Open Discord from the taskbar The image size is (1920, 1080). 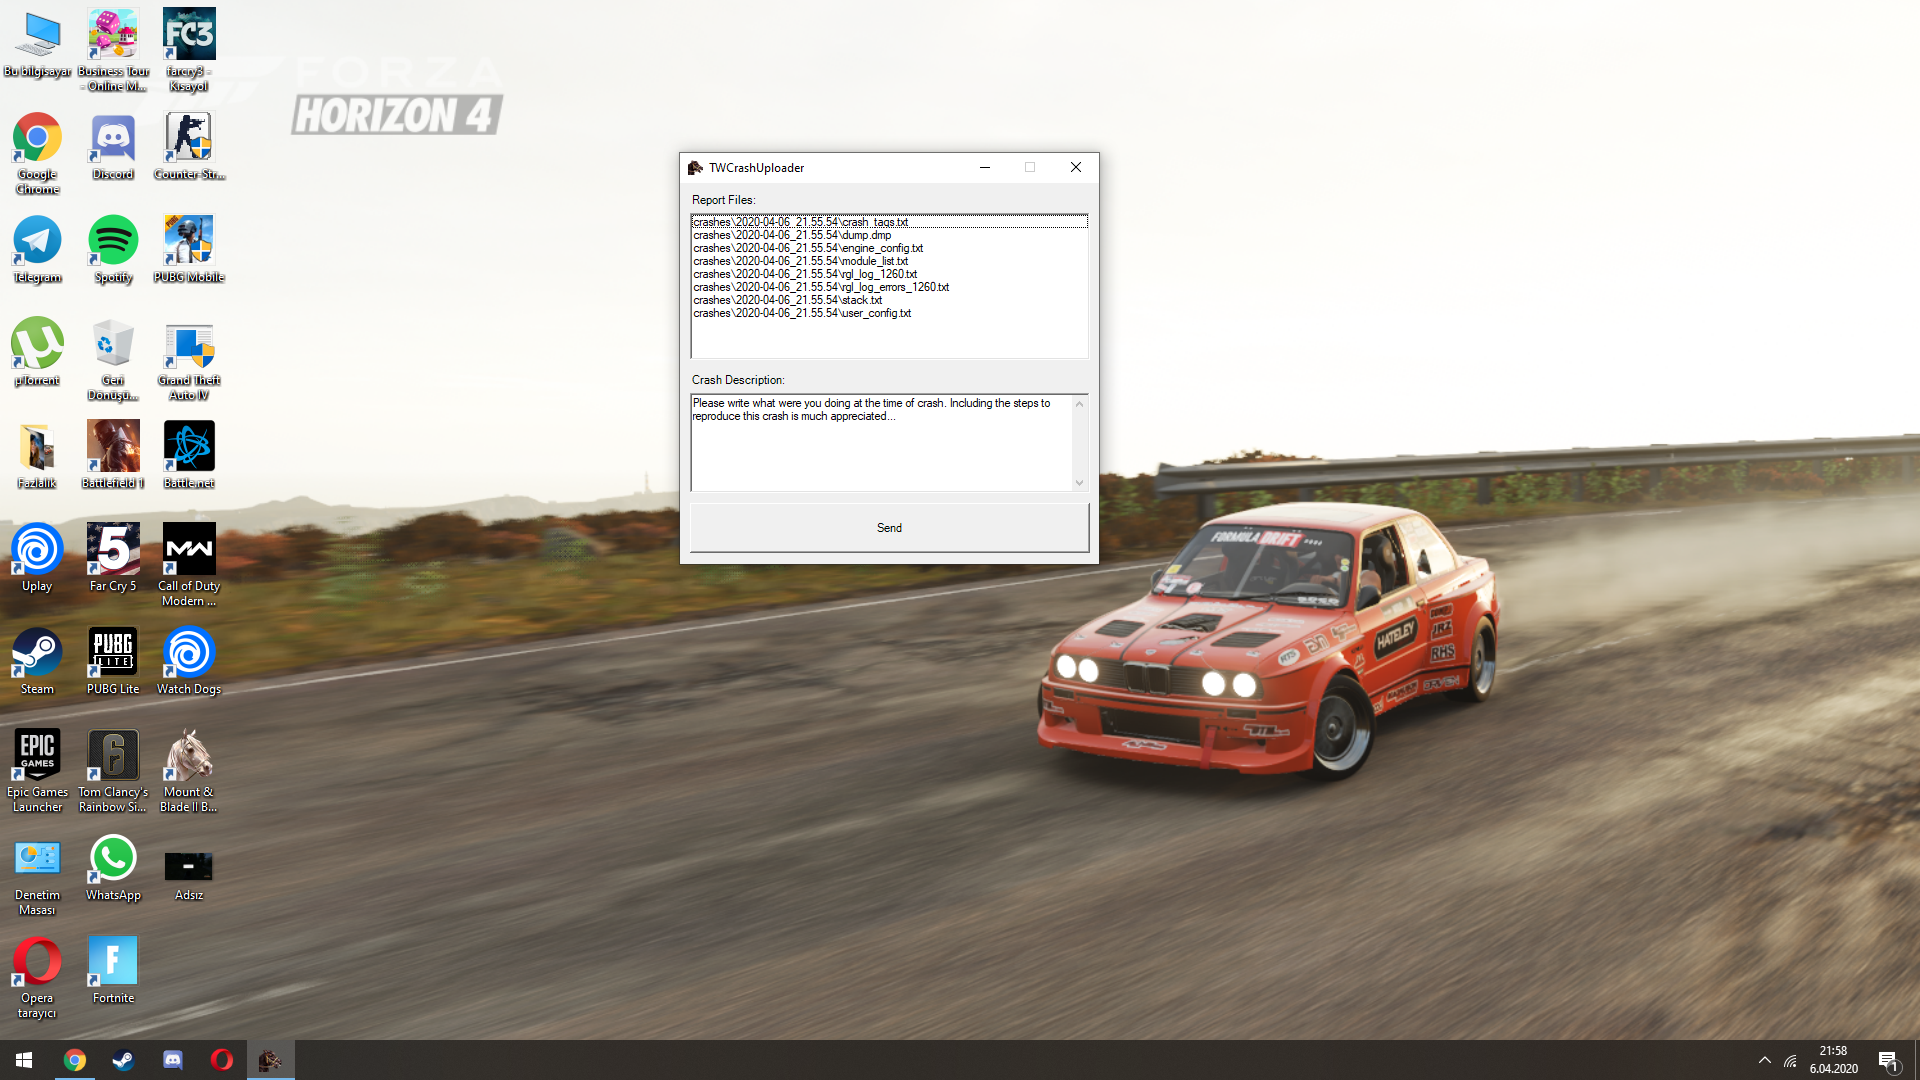click(x=172, y=1060)
